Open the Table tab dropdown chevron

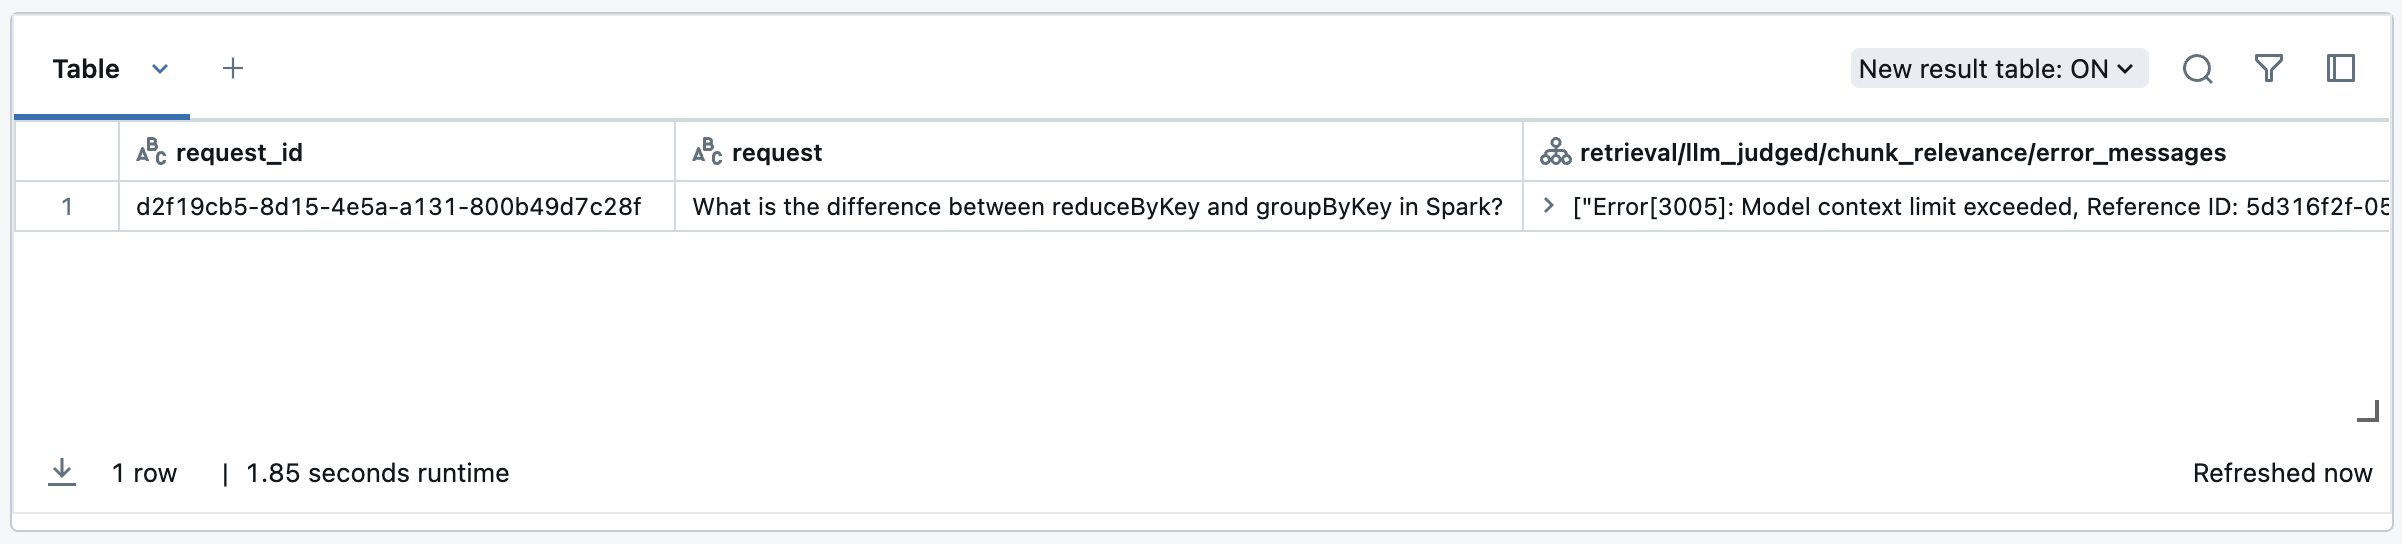pos(160,69)
